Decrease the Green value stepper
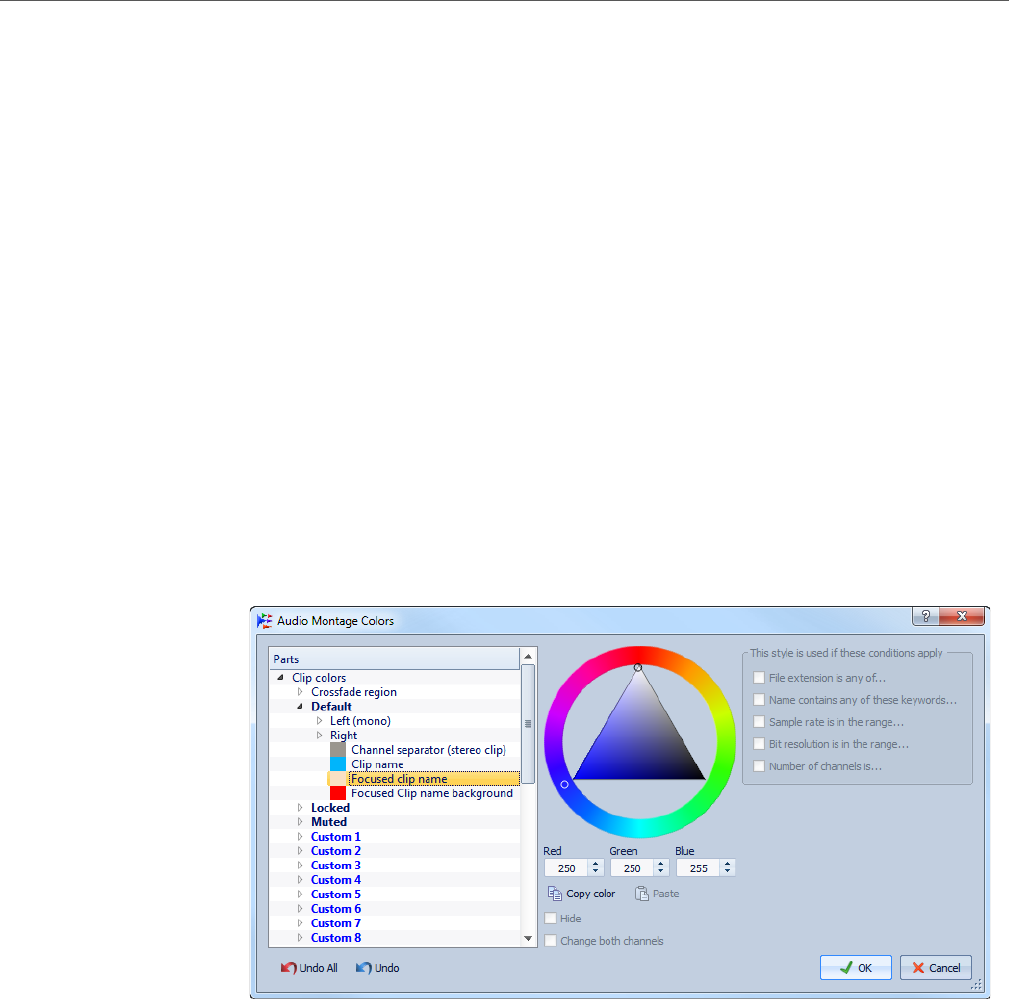The width and height of the screenshot is (1009, 999). click(x=661, y=872)
